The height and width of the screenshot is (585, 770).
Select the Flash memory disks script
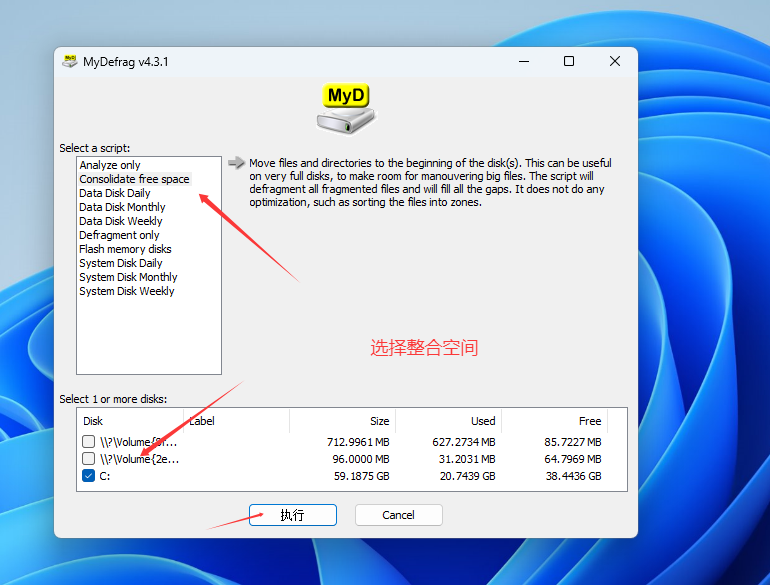pyautogui.click(x=125, y=249)
